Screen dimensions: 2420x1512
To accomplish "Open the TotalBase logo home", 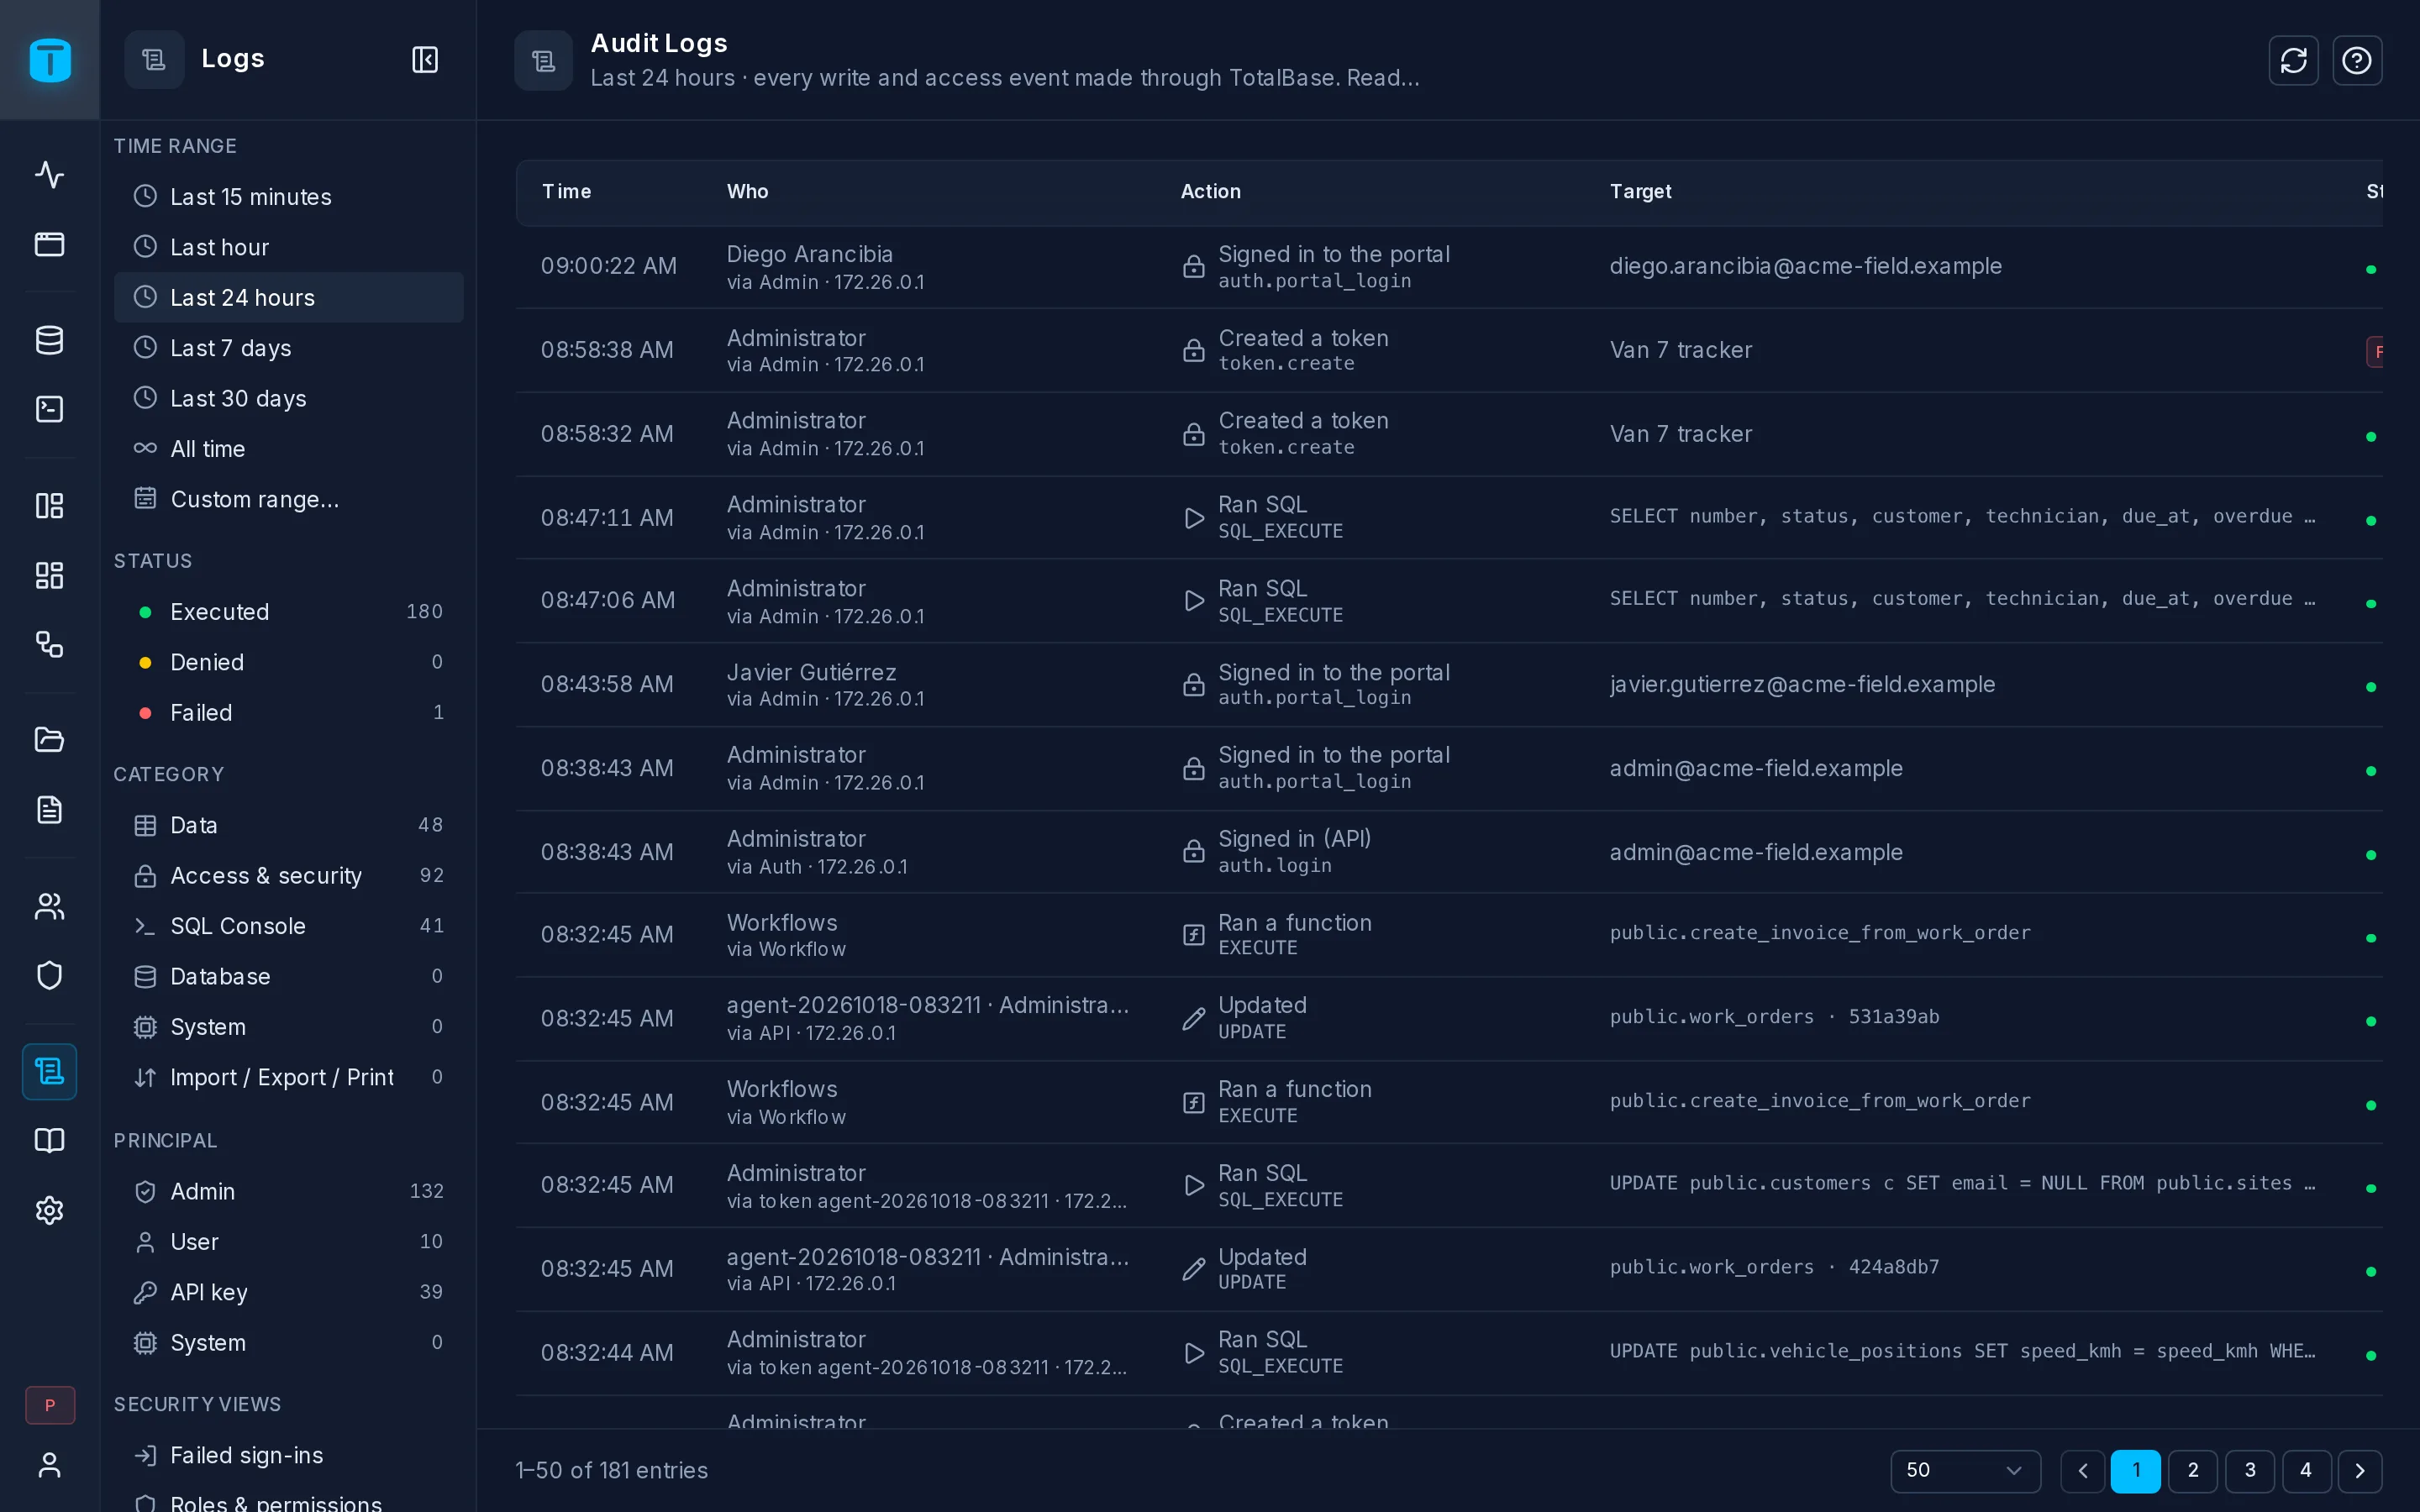I will click(49, 60).
